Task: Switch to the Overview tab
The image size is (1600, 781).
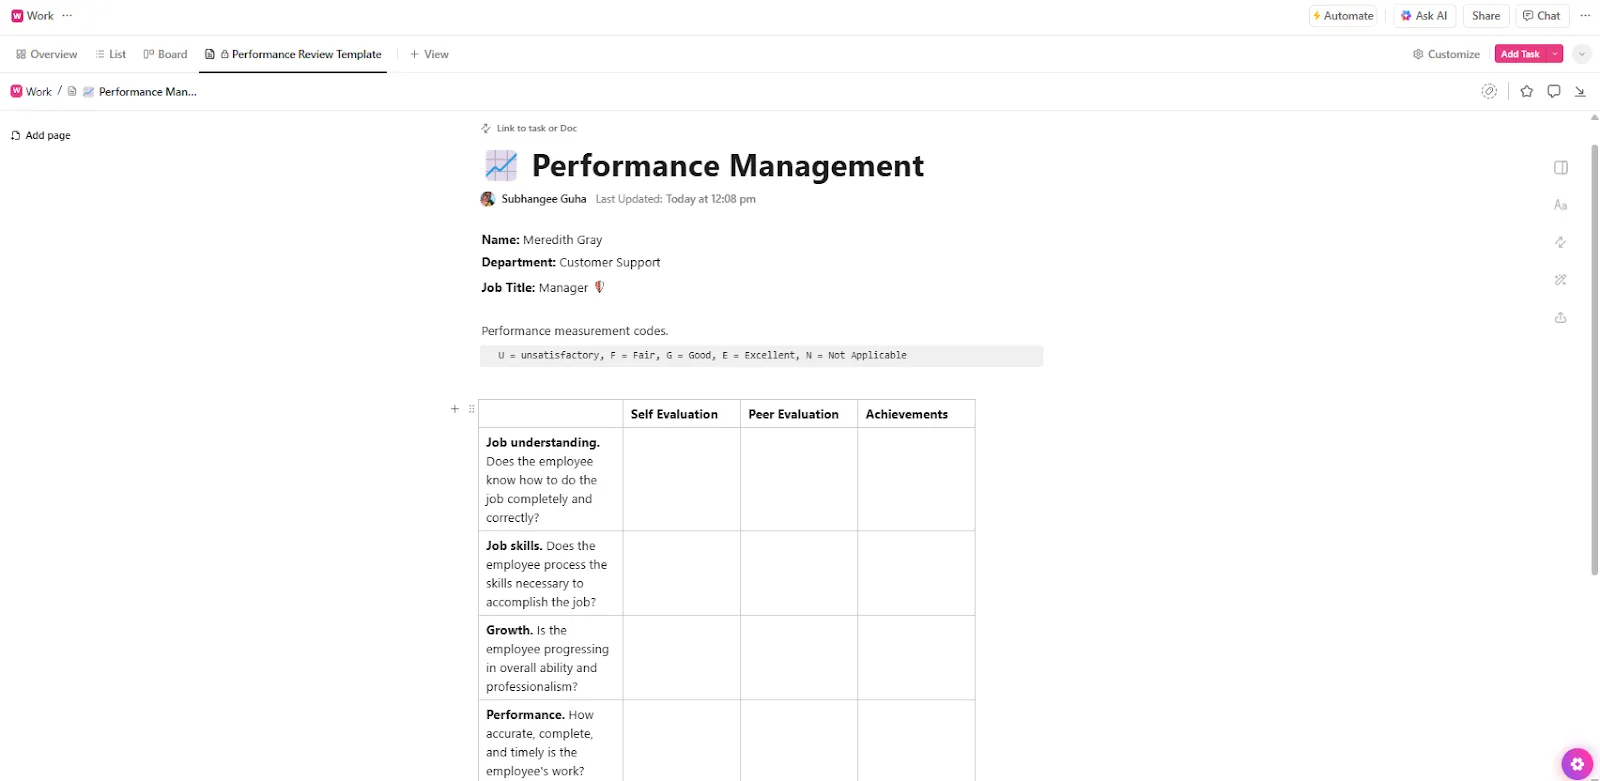Action: coord(46,54)
